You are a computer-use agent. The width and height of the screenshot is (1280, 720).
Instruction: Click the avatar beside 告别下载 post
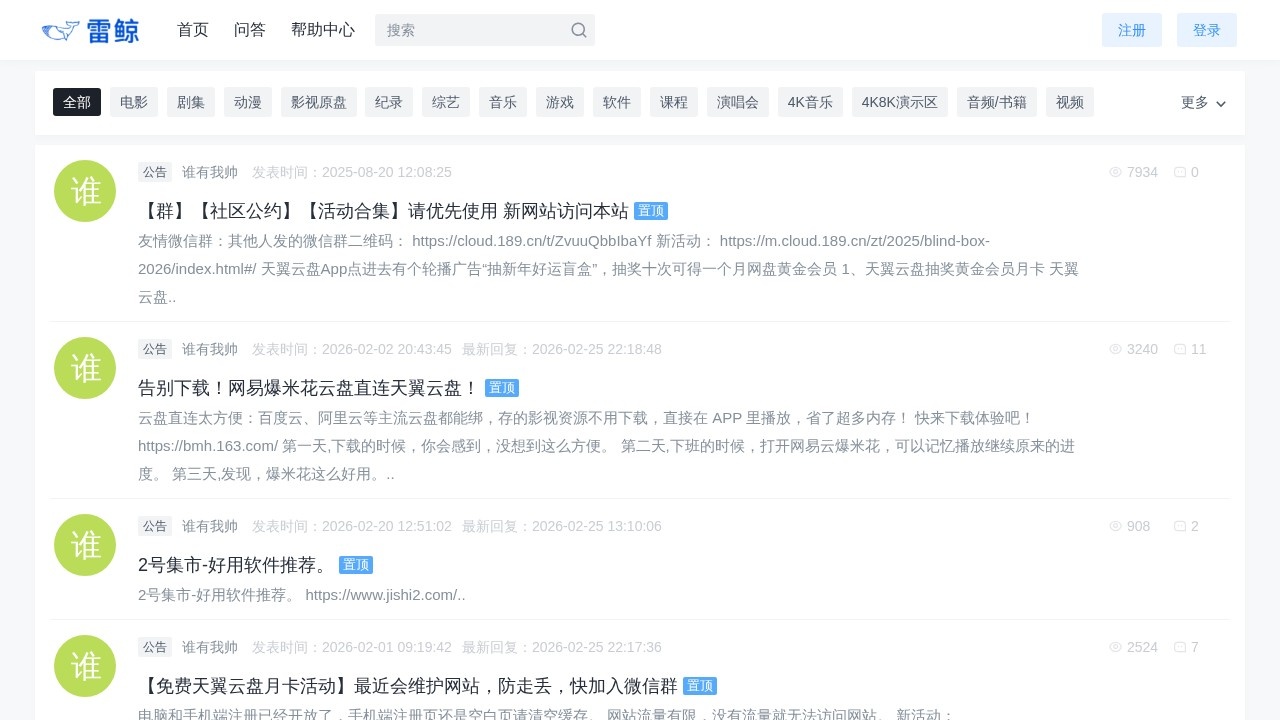tap(85, 368)
